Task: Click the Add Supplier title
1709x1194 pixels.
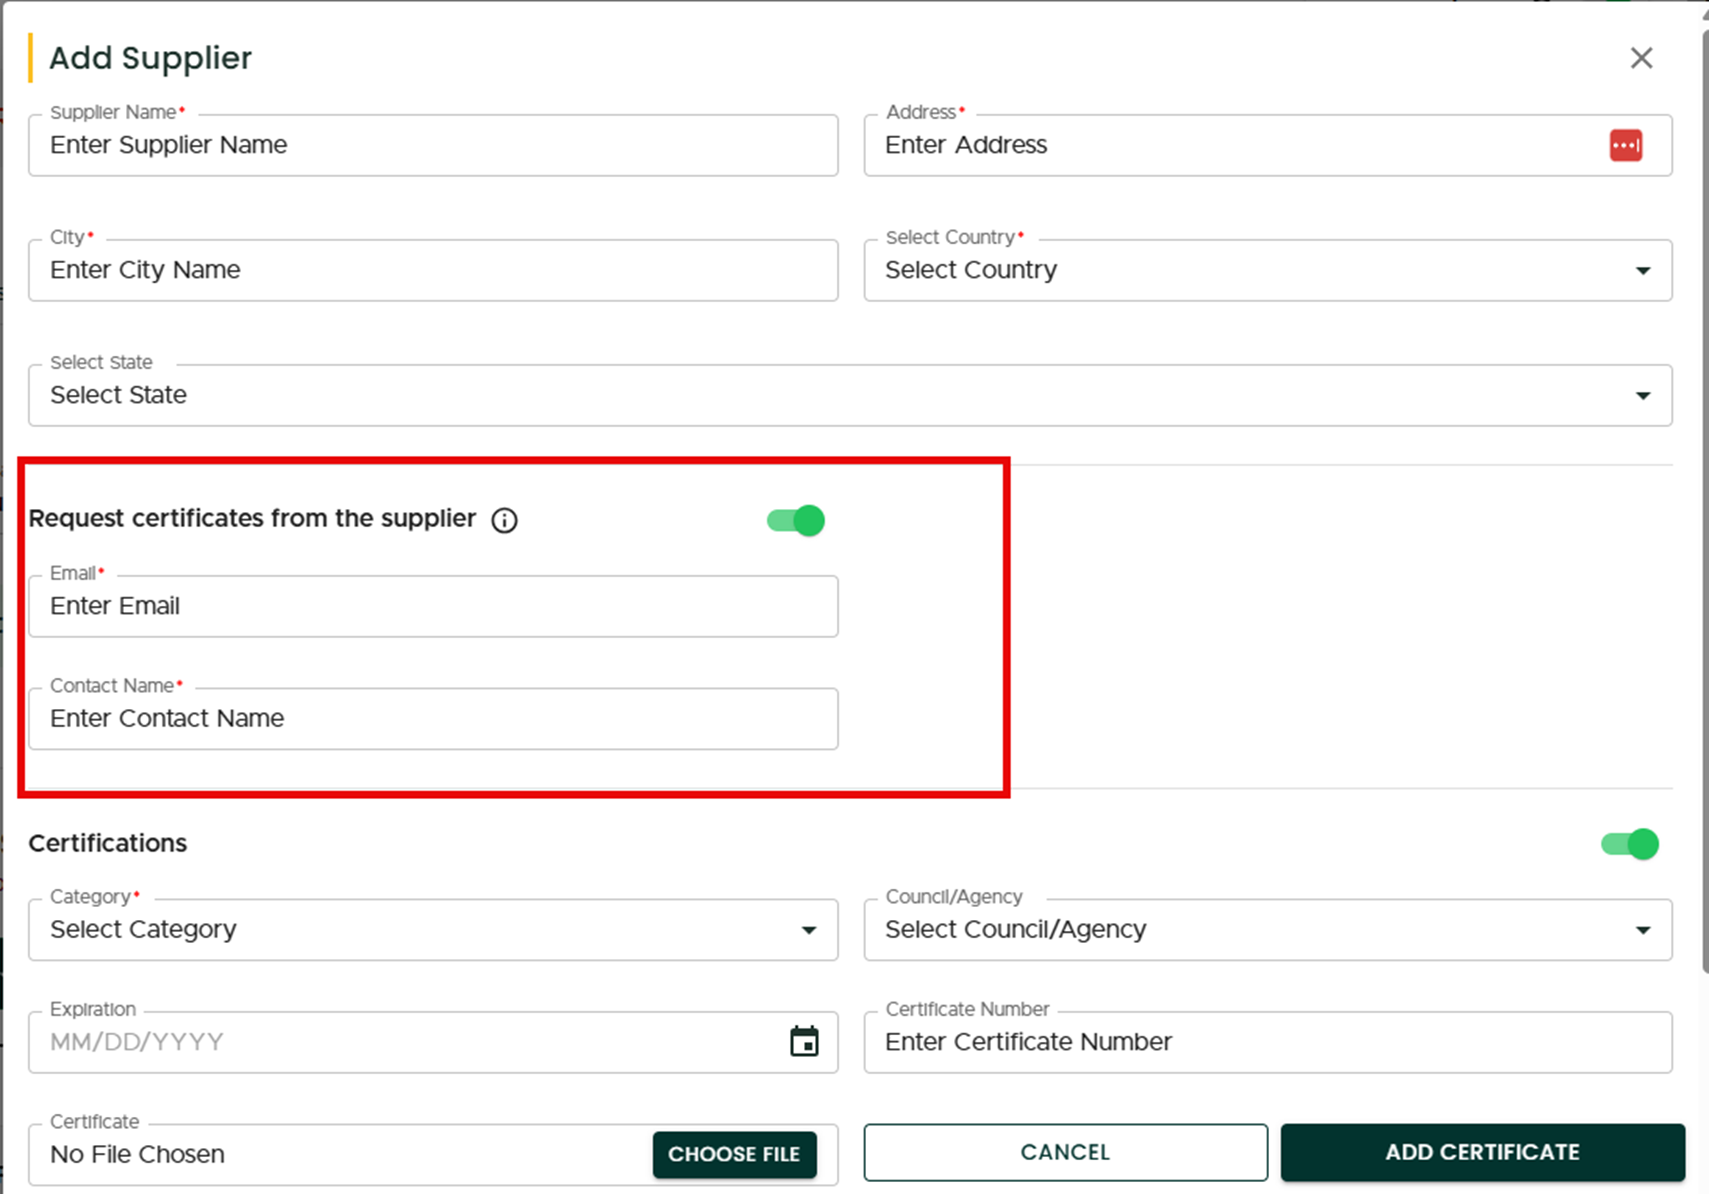Action: 151,58
